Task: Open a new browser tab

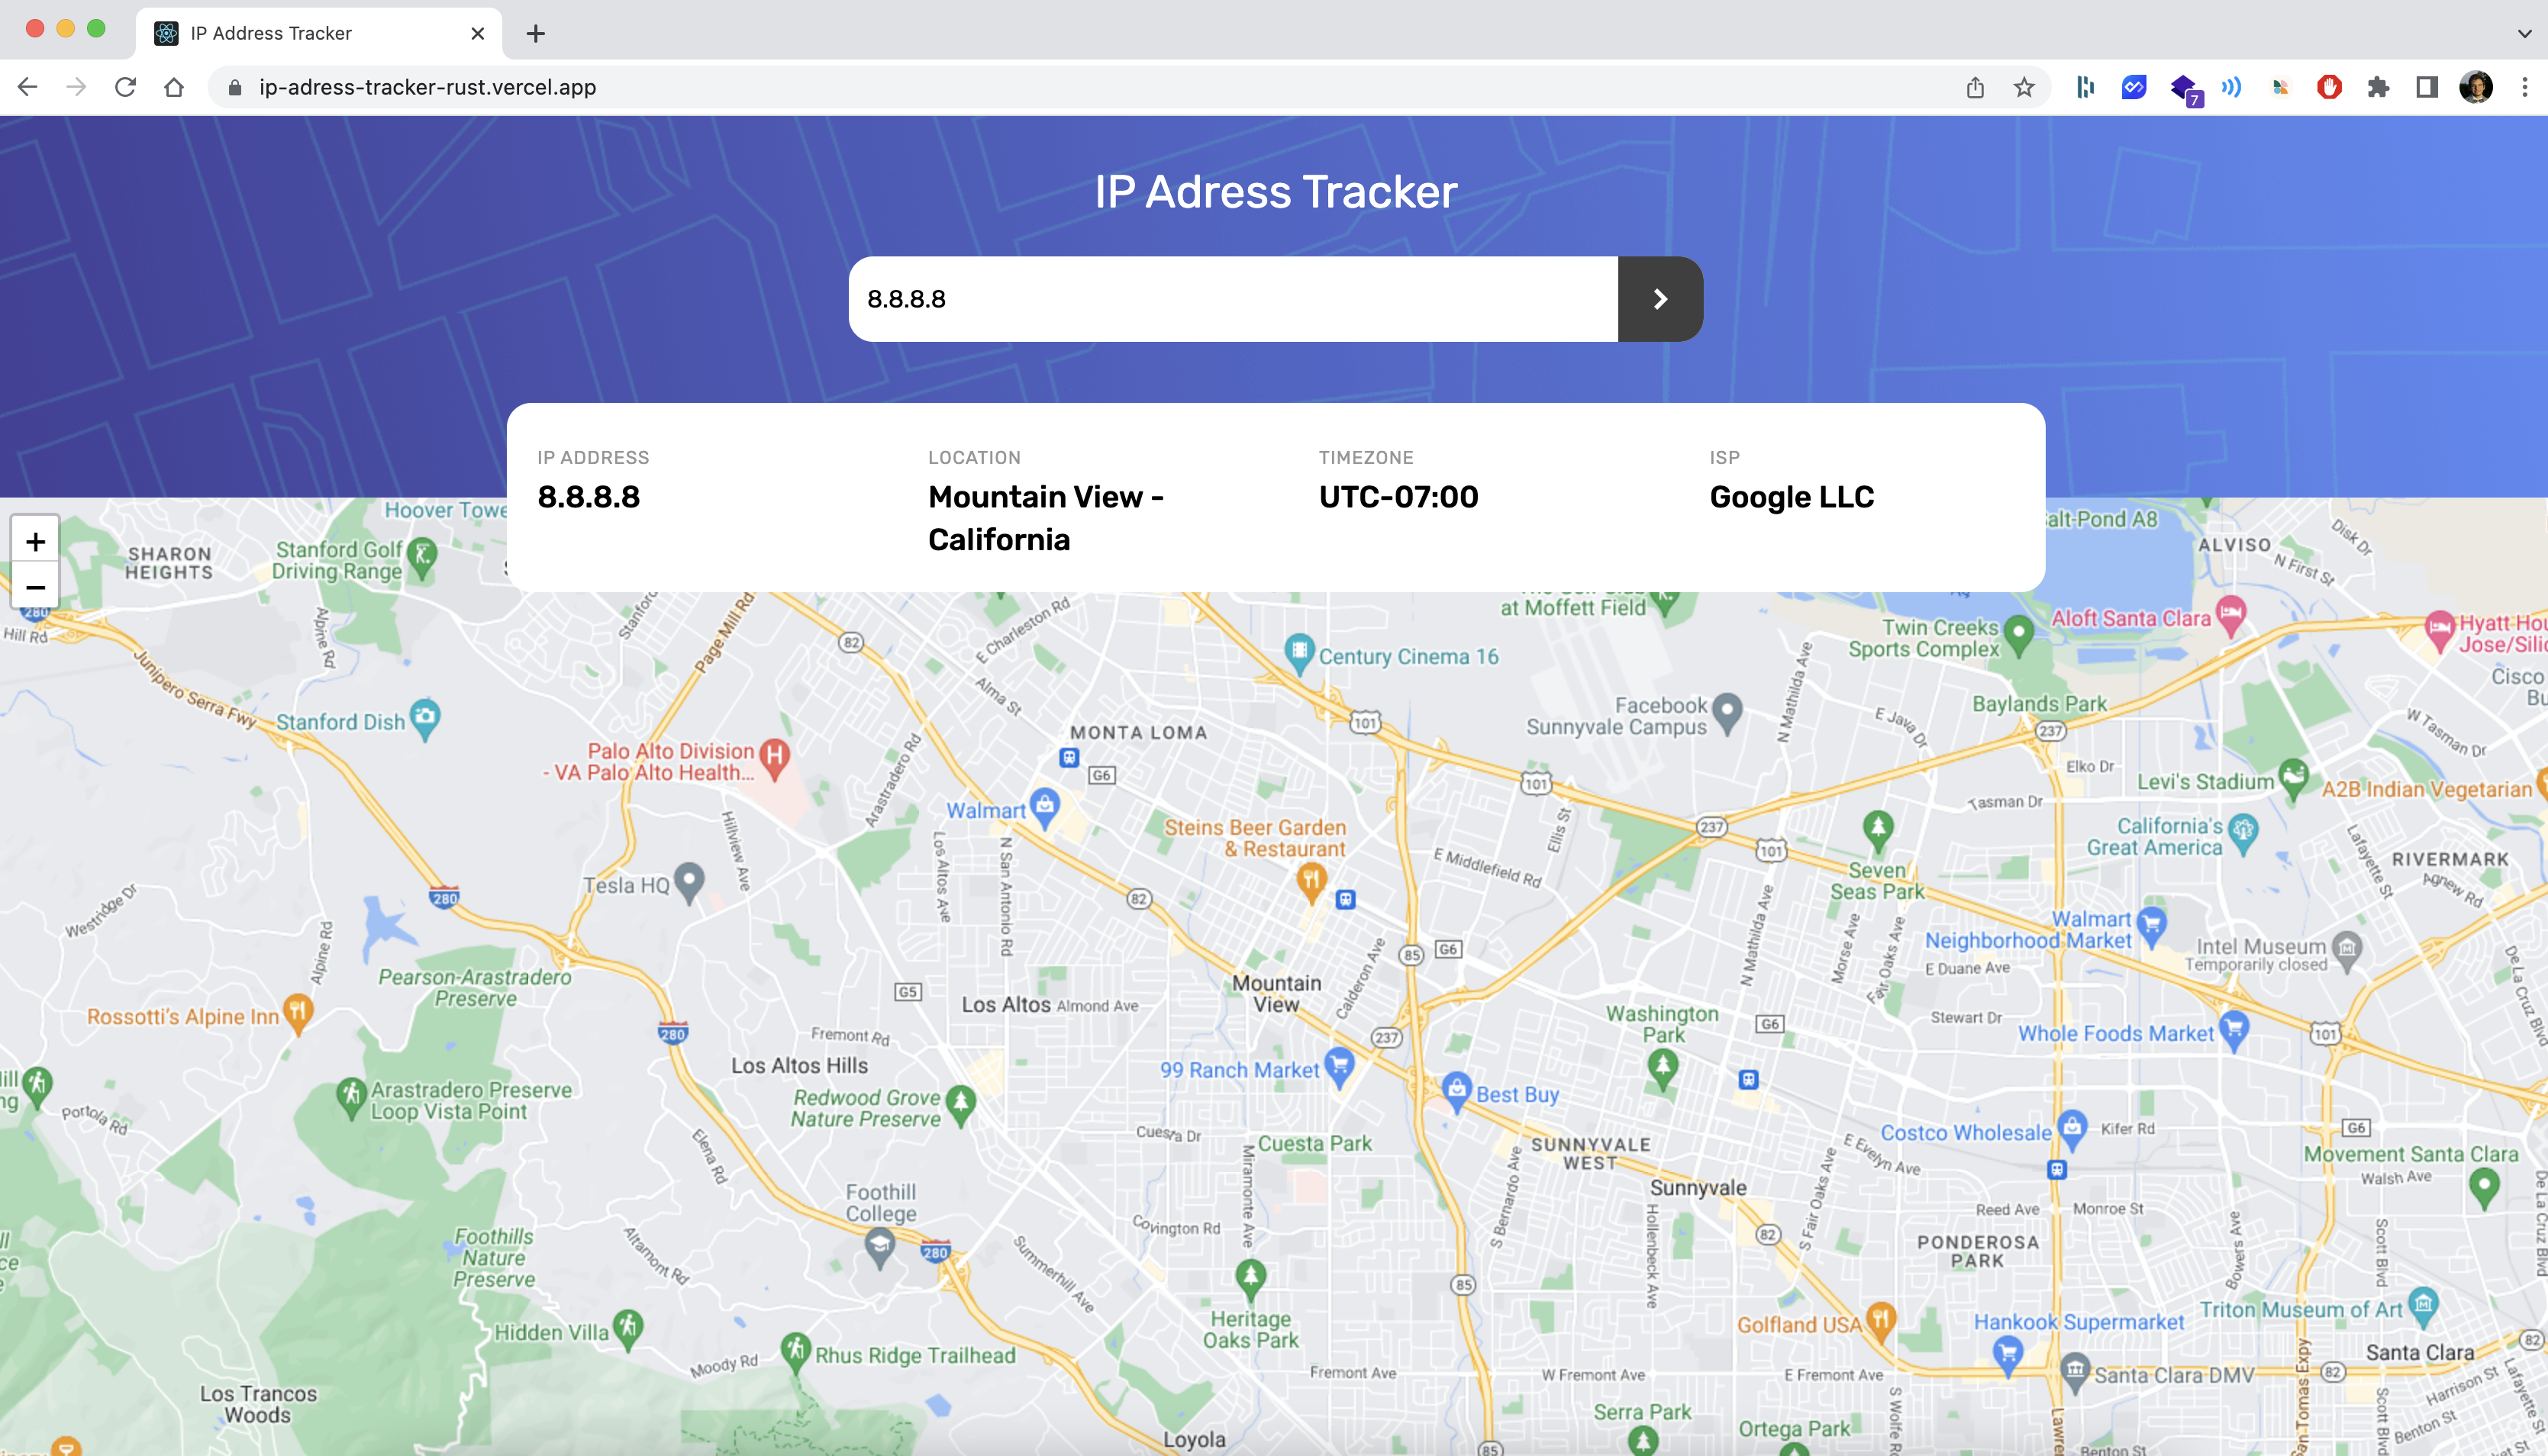Action: (536, 34)
